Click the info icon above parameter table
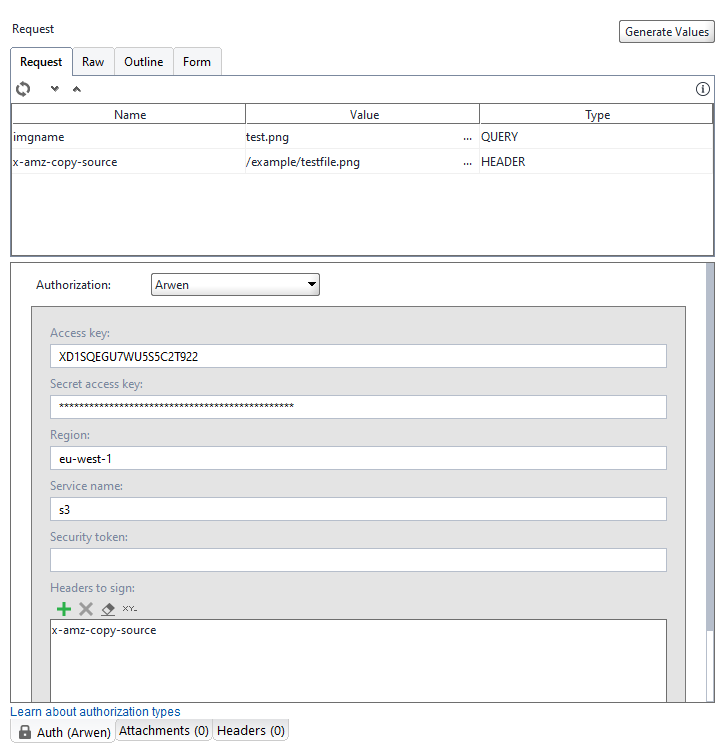 (x=703, y=89)
